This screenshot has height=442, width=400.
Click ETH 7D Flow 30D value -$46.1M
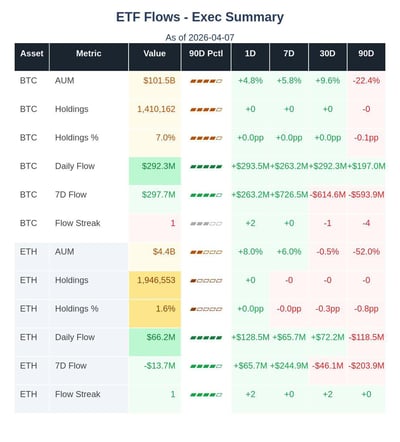pos(328,366)
